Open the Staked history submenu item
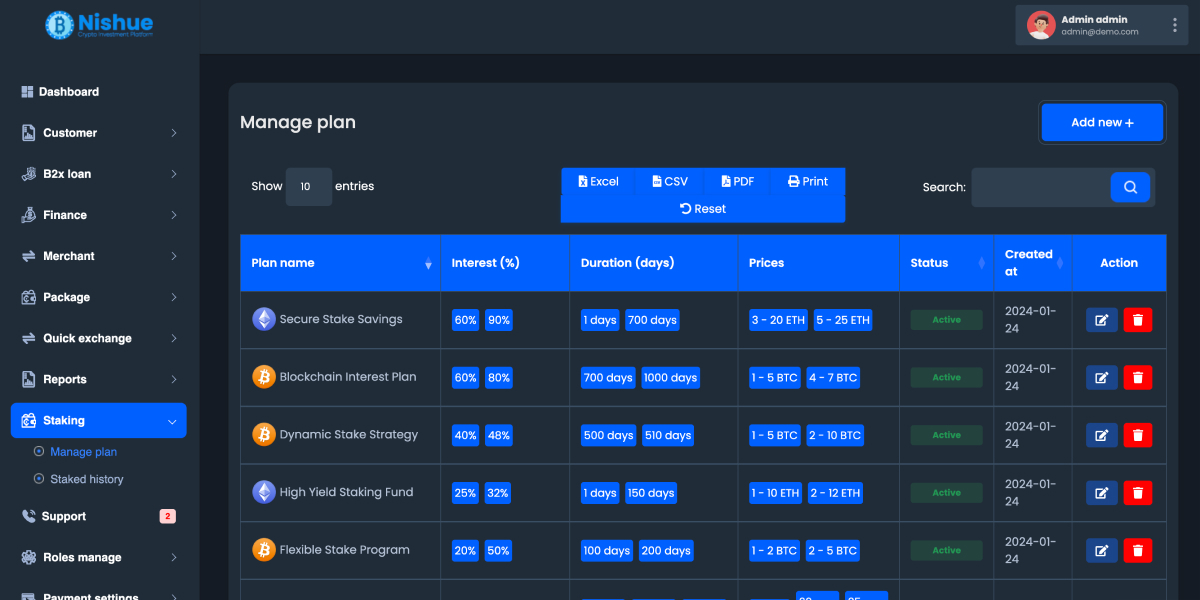 (87, 480)
